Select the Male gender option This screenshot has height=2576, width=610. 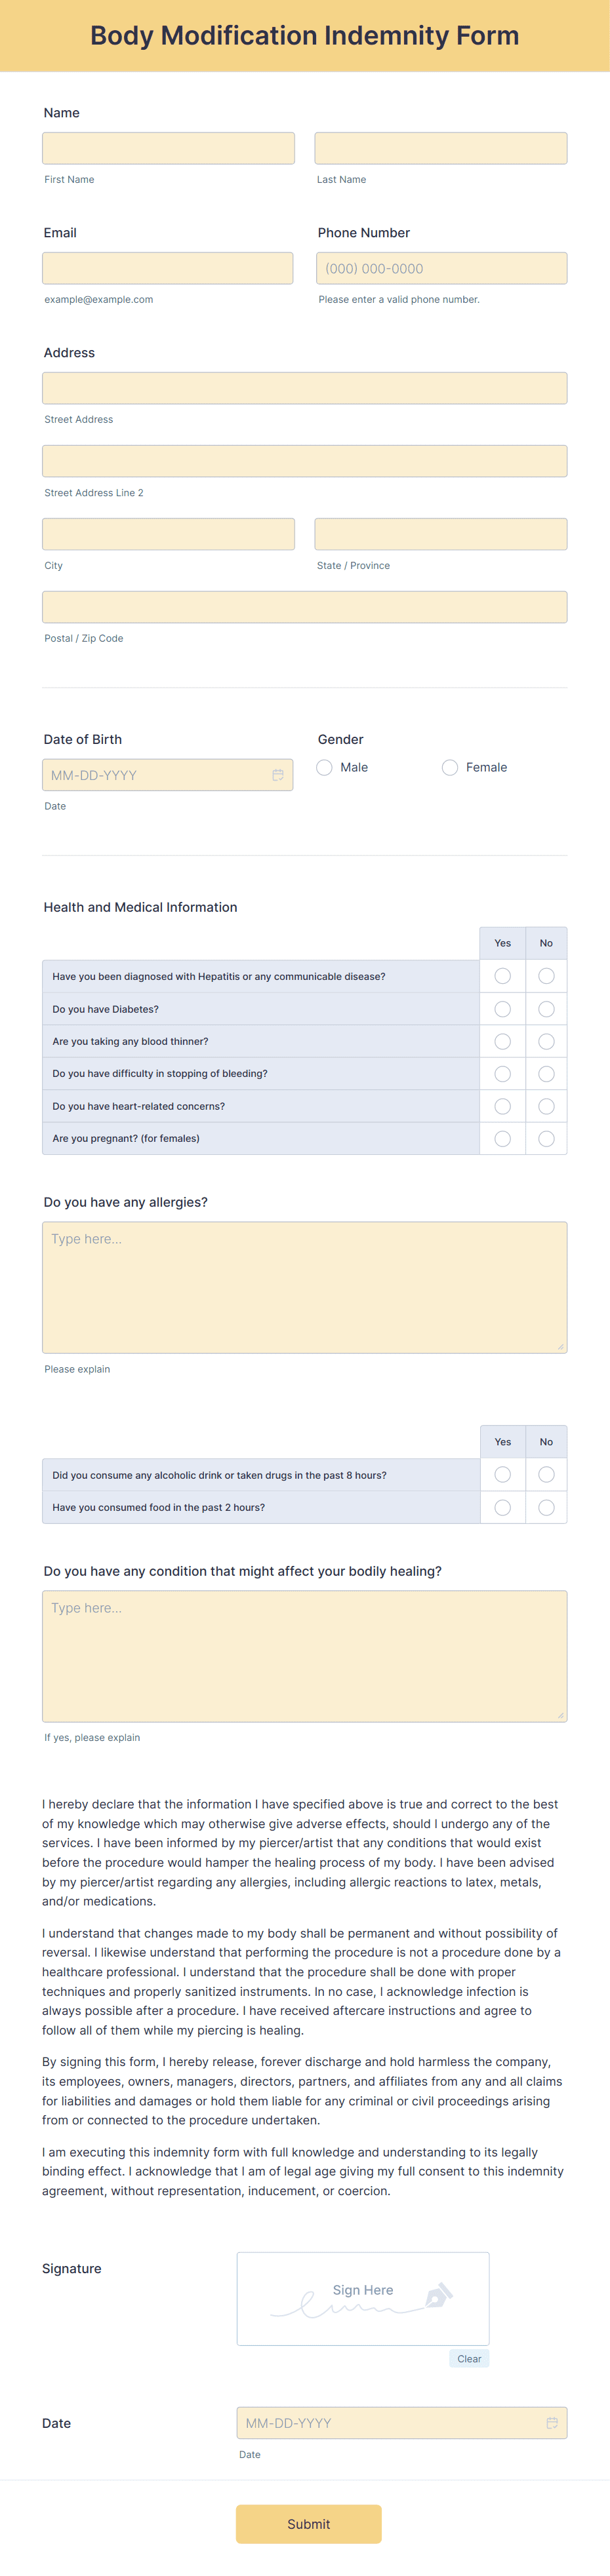(324, 767)
